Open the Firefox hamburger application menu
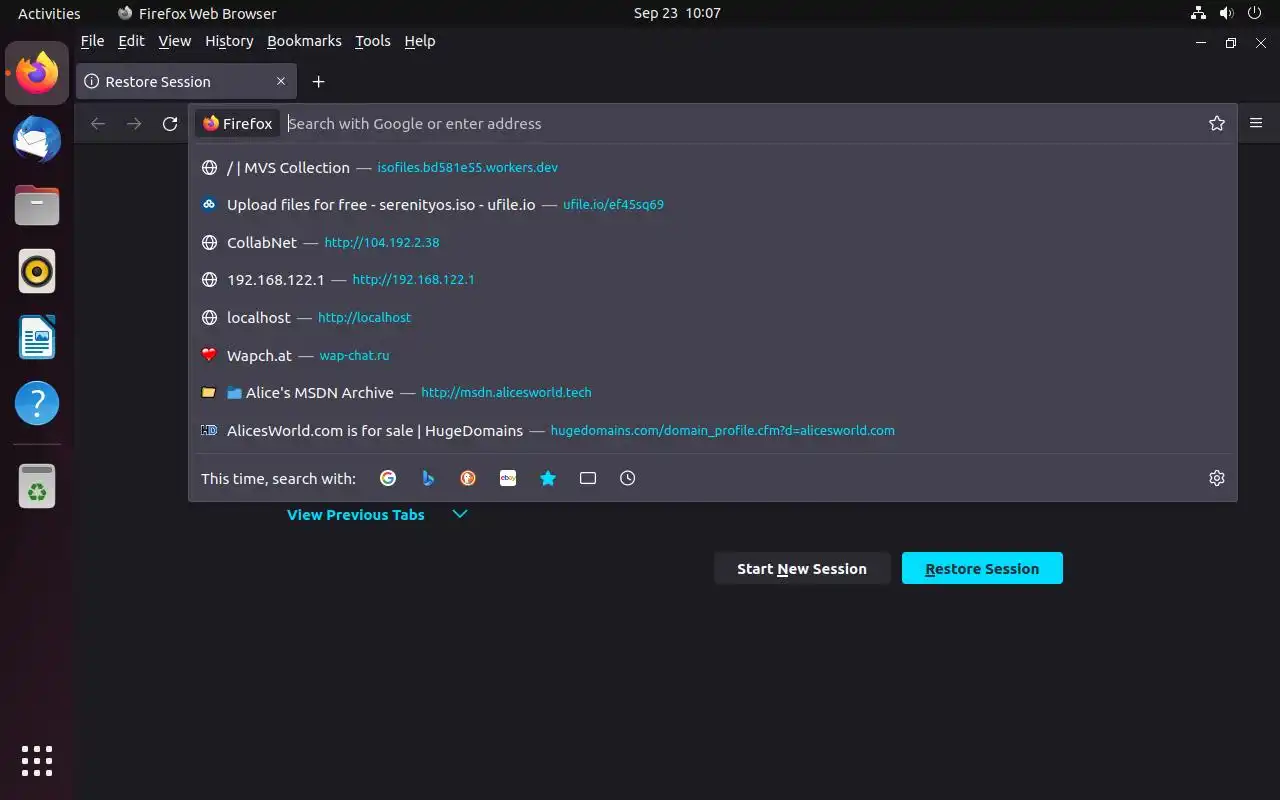Screen dimensions: 1280x800 (1256, 123)
